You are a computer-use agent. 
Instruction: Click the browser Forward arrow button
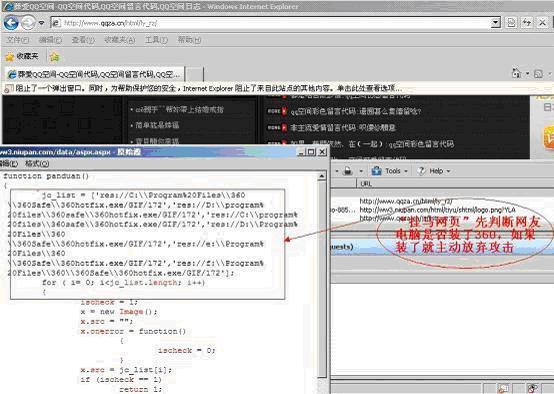[x=28, y=23]
